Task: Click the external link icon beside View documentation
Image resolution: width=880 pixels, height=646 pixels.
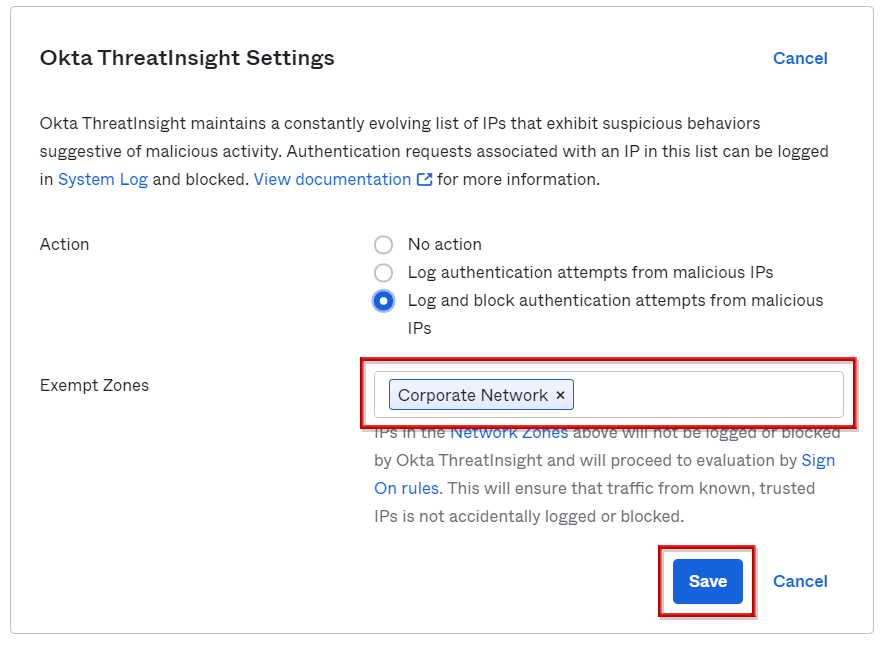Action: [x=424, y=180]
